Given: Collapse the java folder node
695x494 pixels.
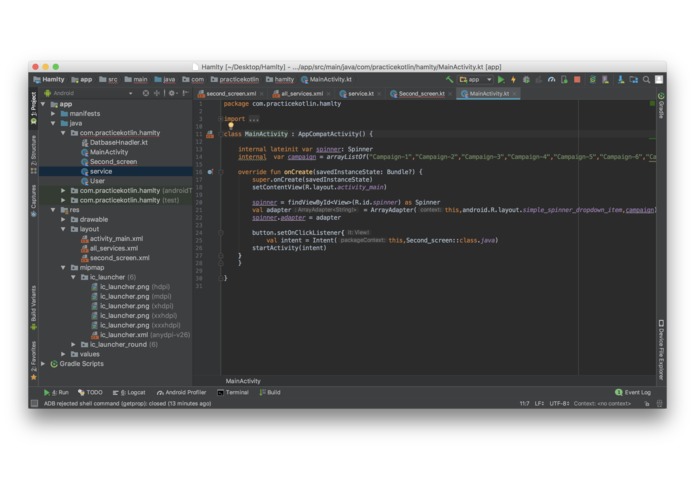Looking at the screenshot, I should pyautogui.click(x=53, y=124).
